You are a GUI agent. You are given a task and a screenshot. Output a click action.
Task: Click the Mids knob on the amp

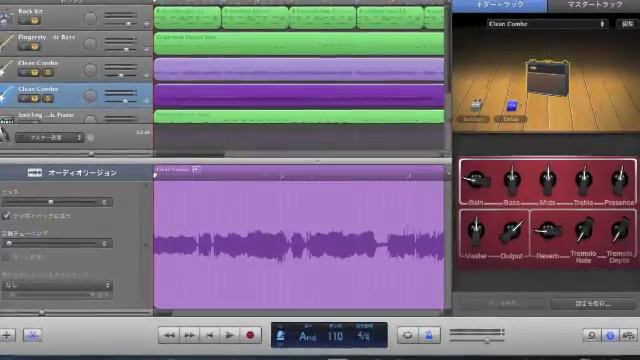[548, 179]
